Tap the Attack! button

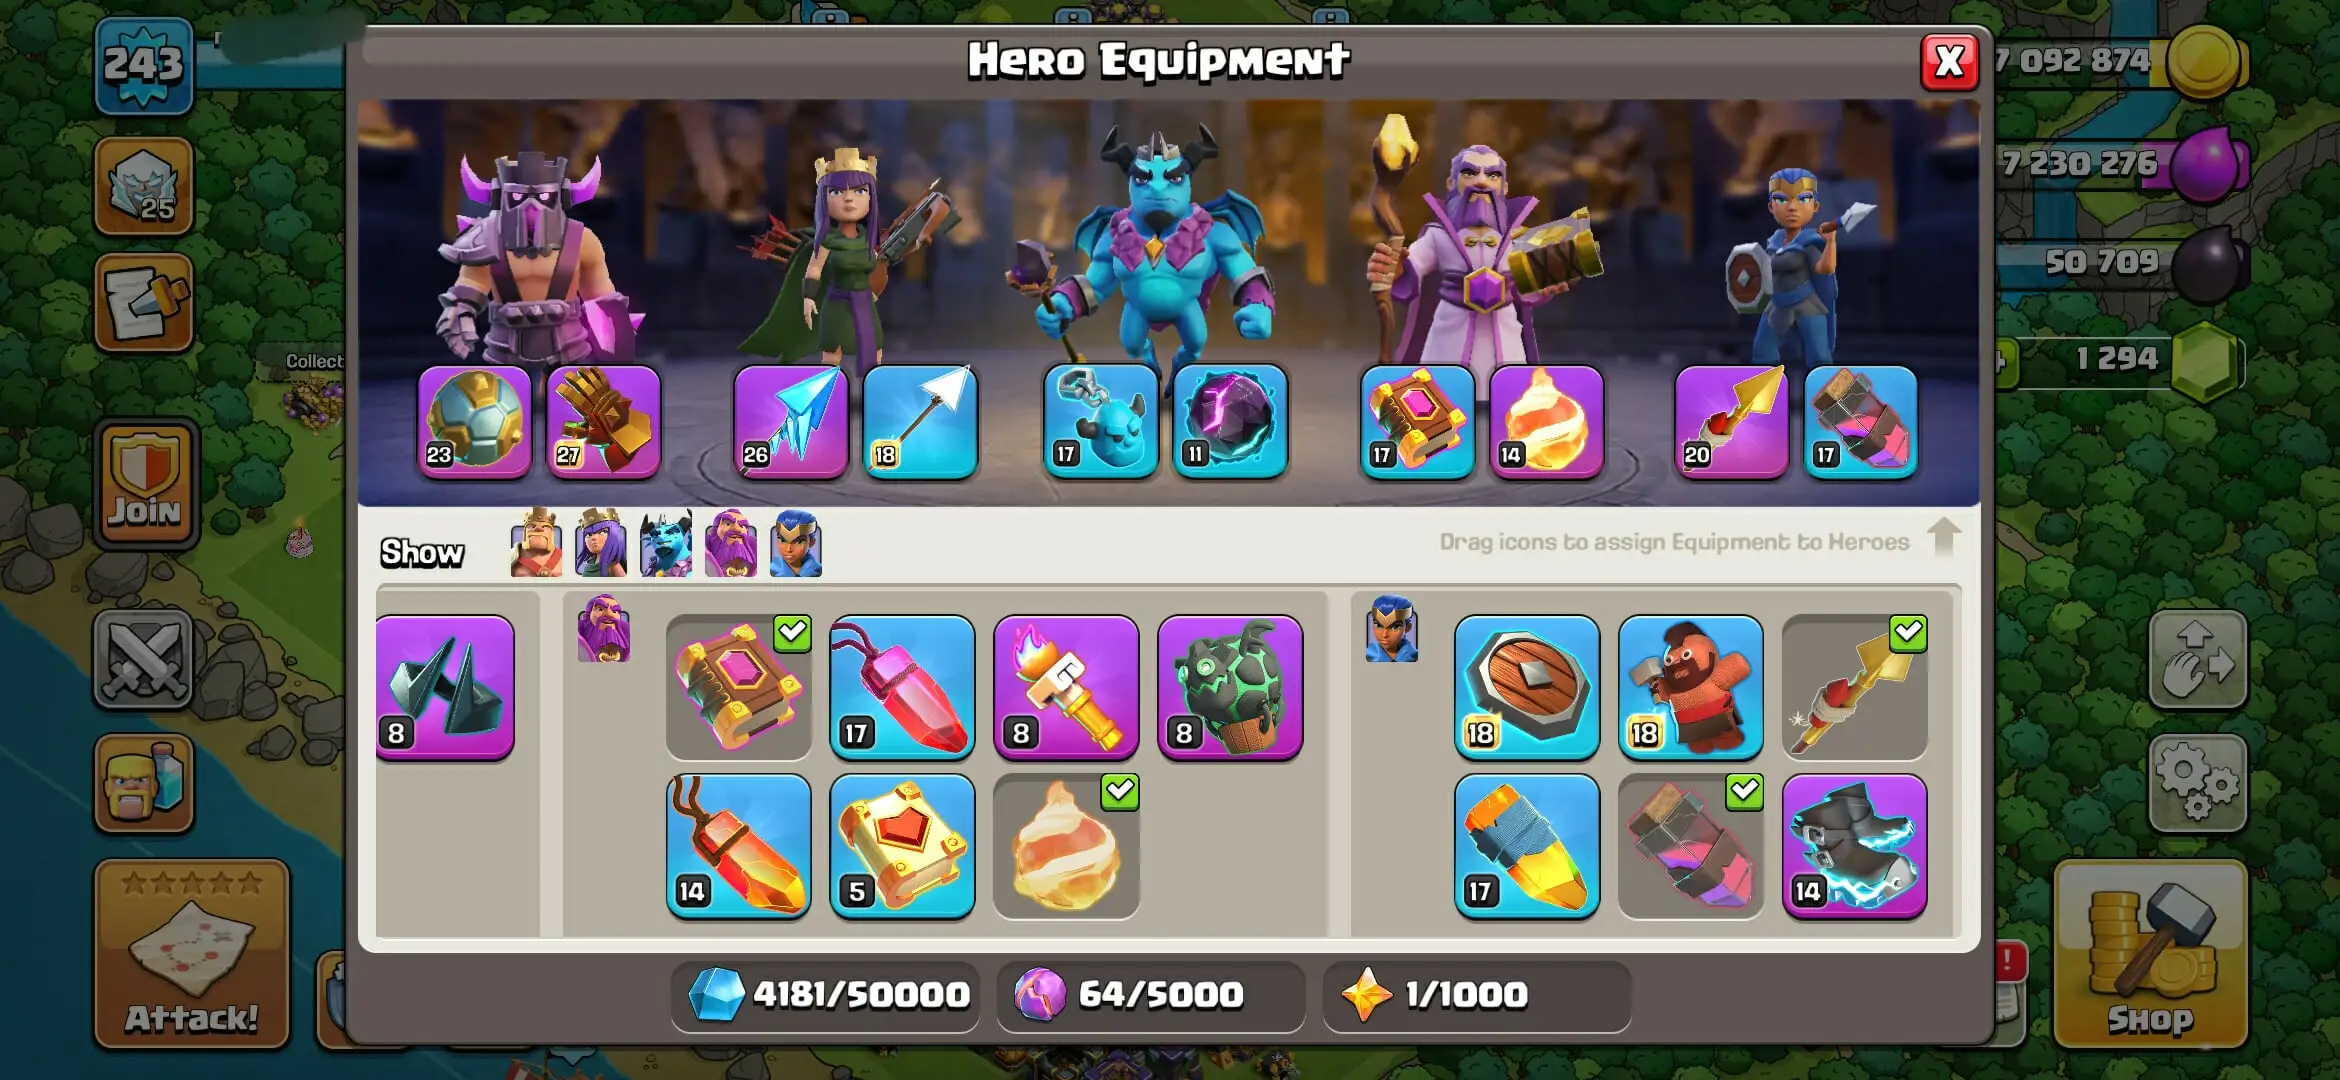point(192,954)
